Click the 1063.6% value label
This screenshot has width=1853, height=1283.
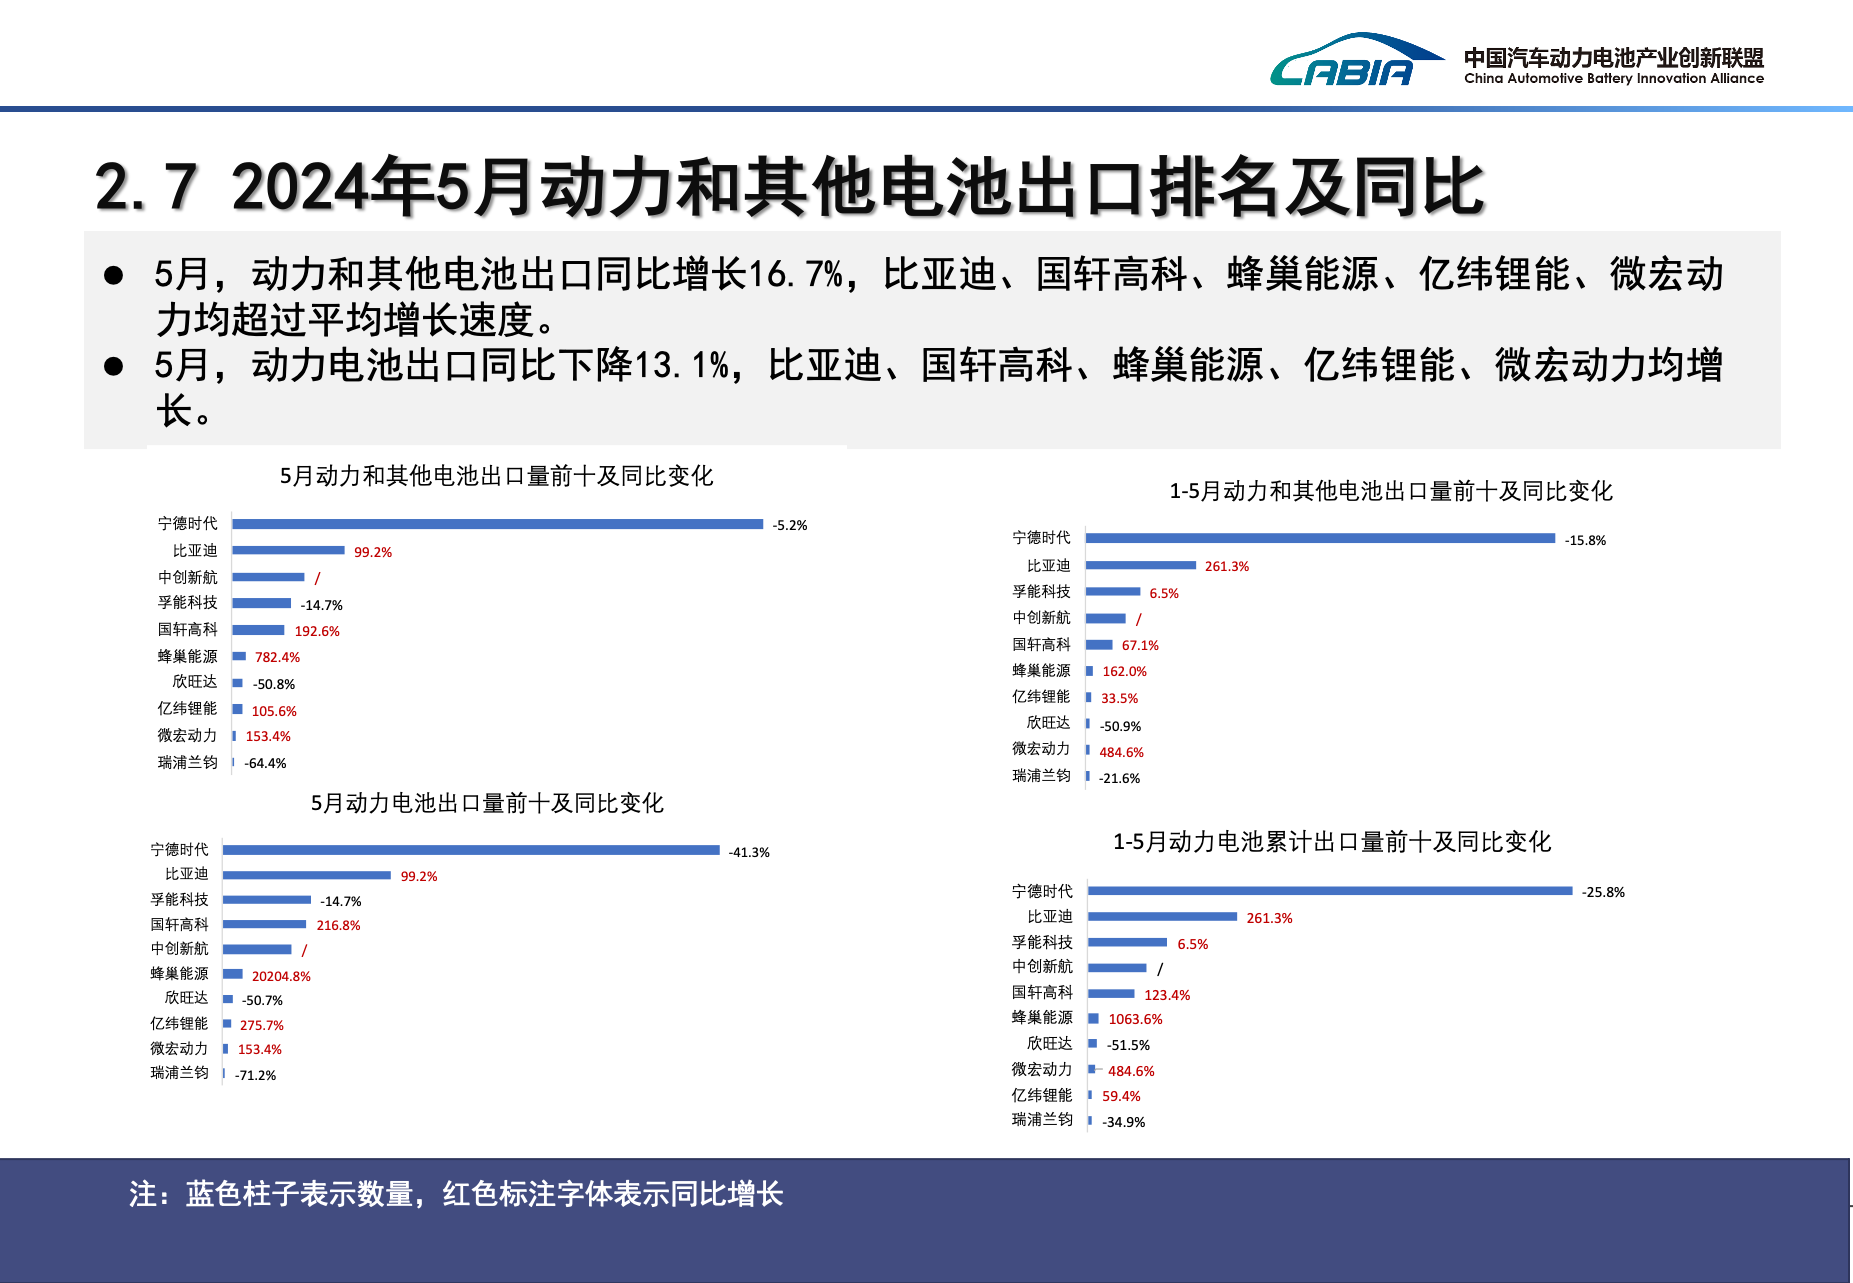(1135, 1019)
